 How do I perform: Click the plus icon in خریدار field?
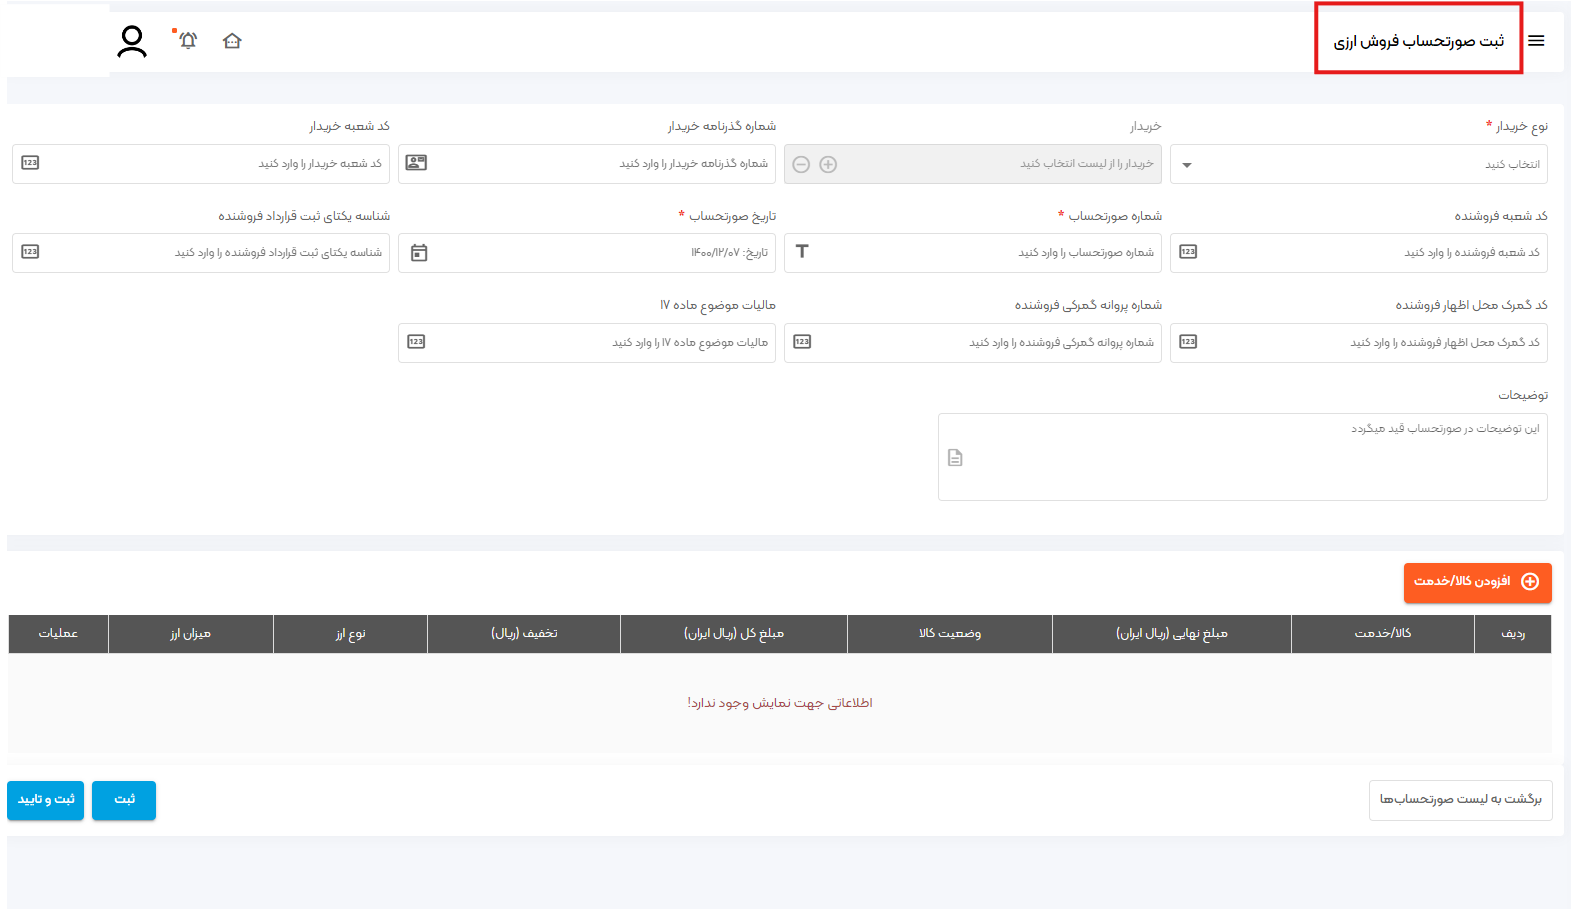coord(828,165)
